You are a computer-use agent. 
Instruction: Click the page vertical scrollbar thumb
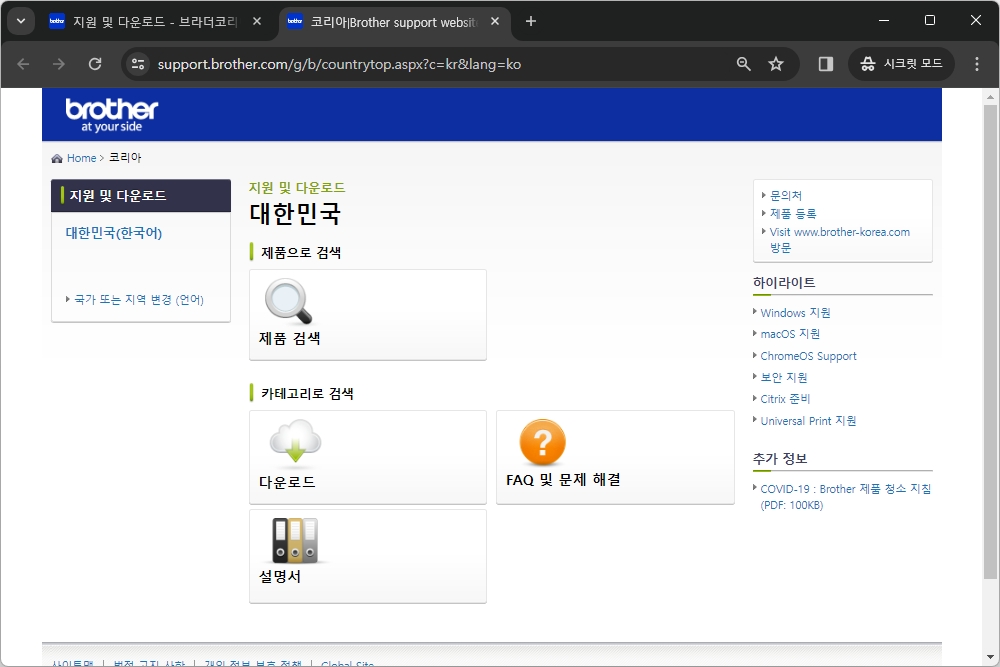pyautogui.click(x=990, y=342)
